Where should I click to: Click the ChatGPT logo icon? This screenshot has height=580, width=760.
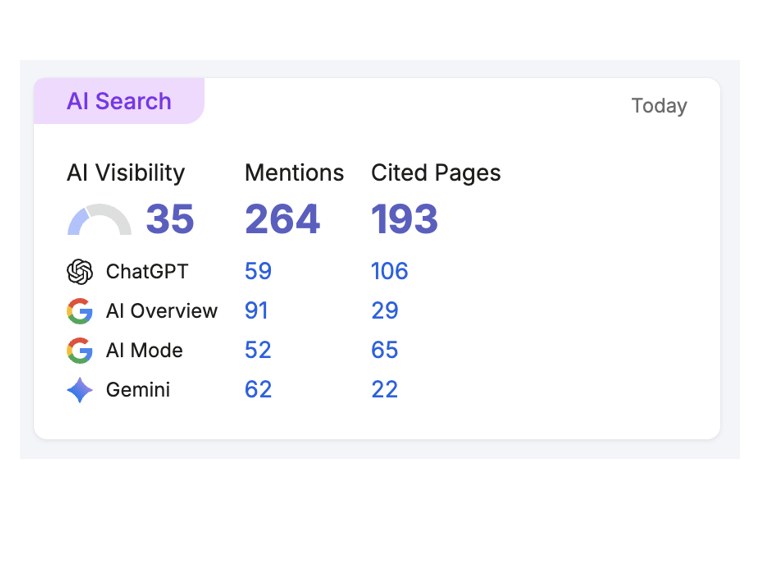click(79, 271)
